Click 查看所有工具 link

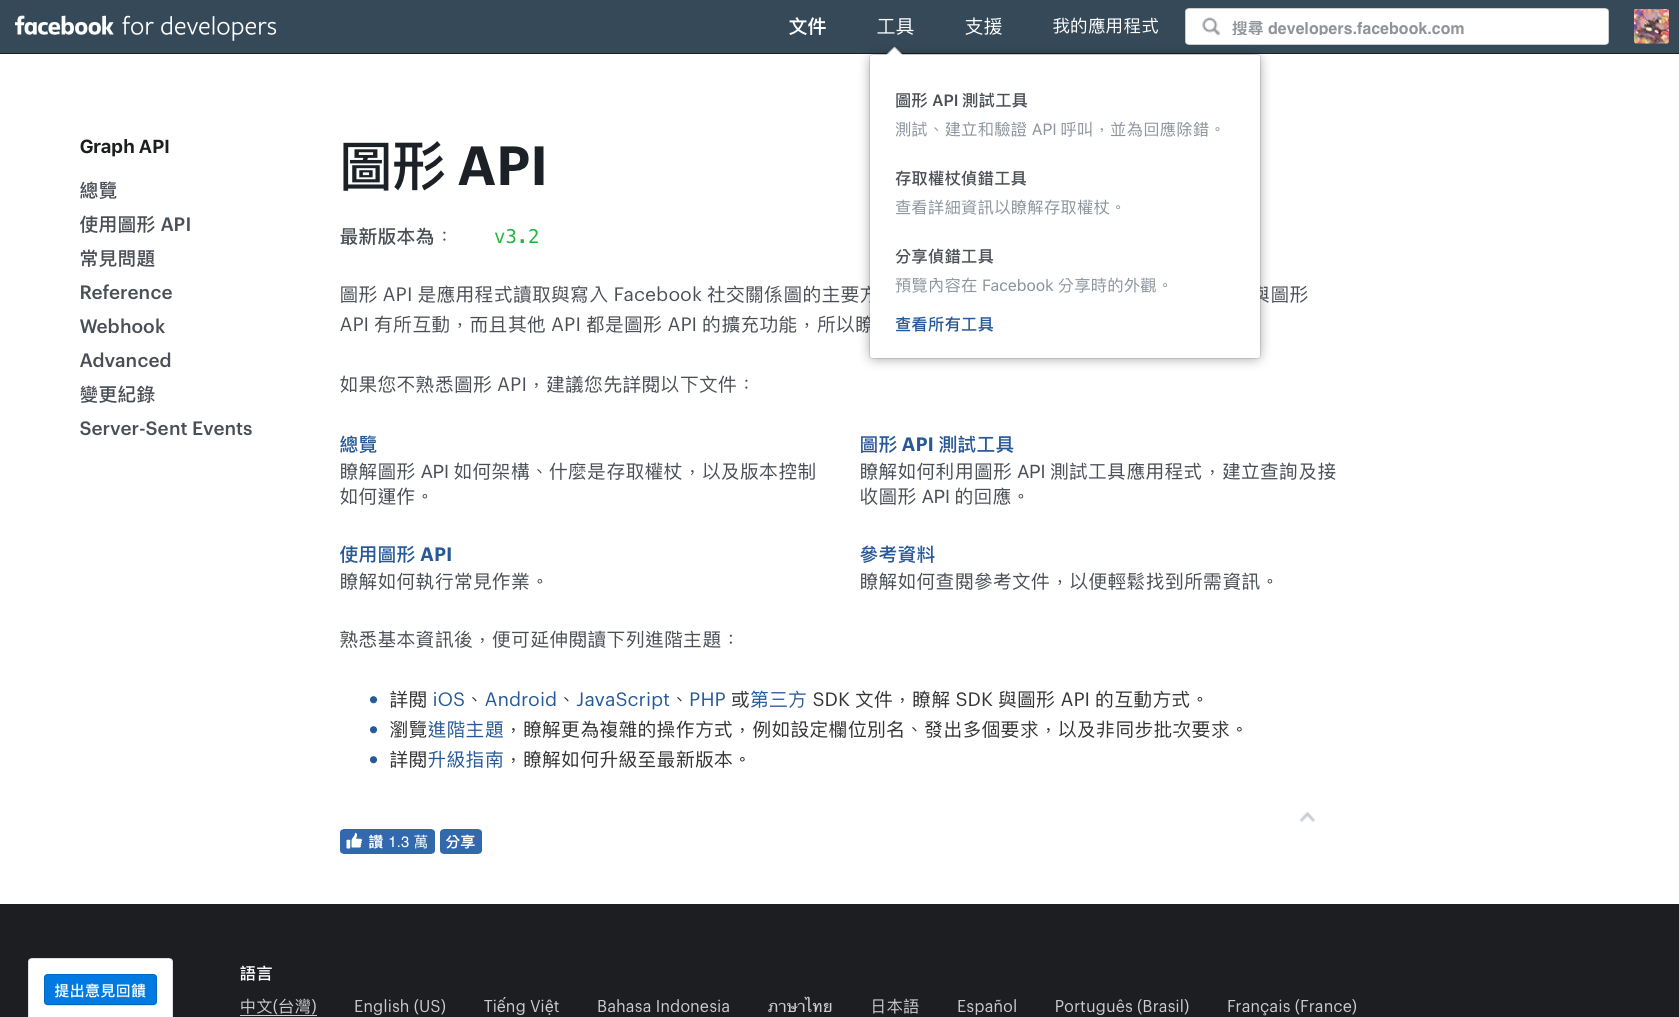click(944, 324)
